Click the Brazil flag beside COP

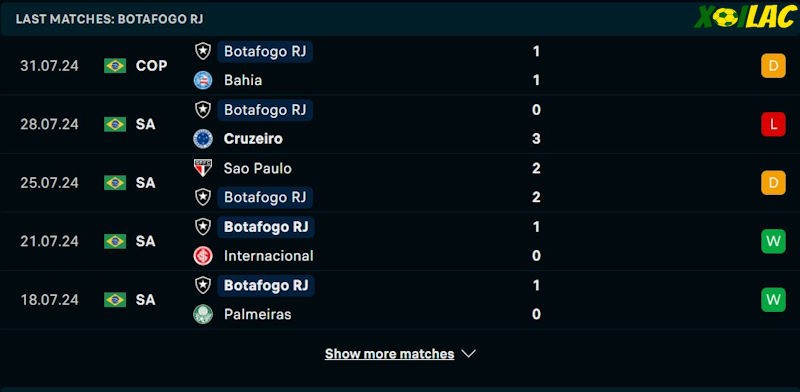click(x=115, y=65)
